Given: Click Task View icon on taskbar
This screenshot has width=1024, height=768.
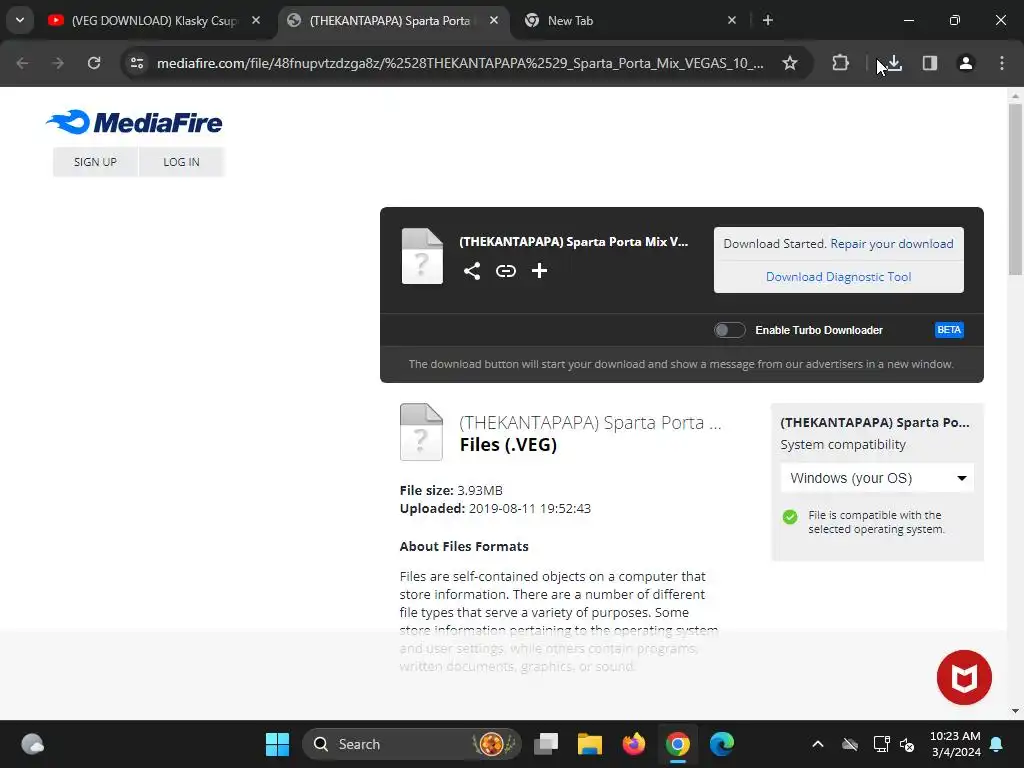Looking at the screenshot, I should click(x=546, y=744).
